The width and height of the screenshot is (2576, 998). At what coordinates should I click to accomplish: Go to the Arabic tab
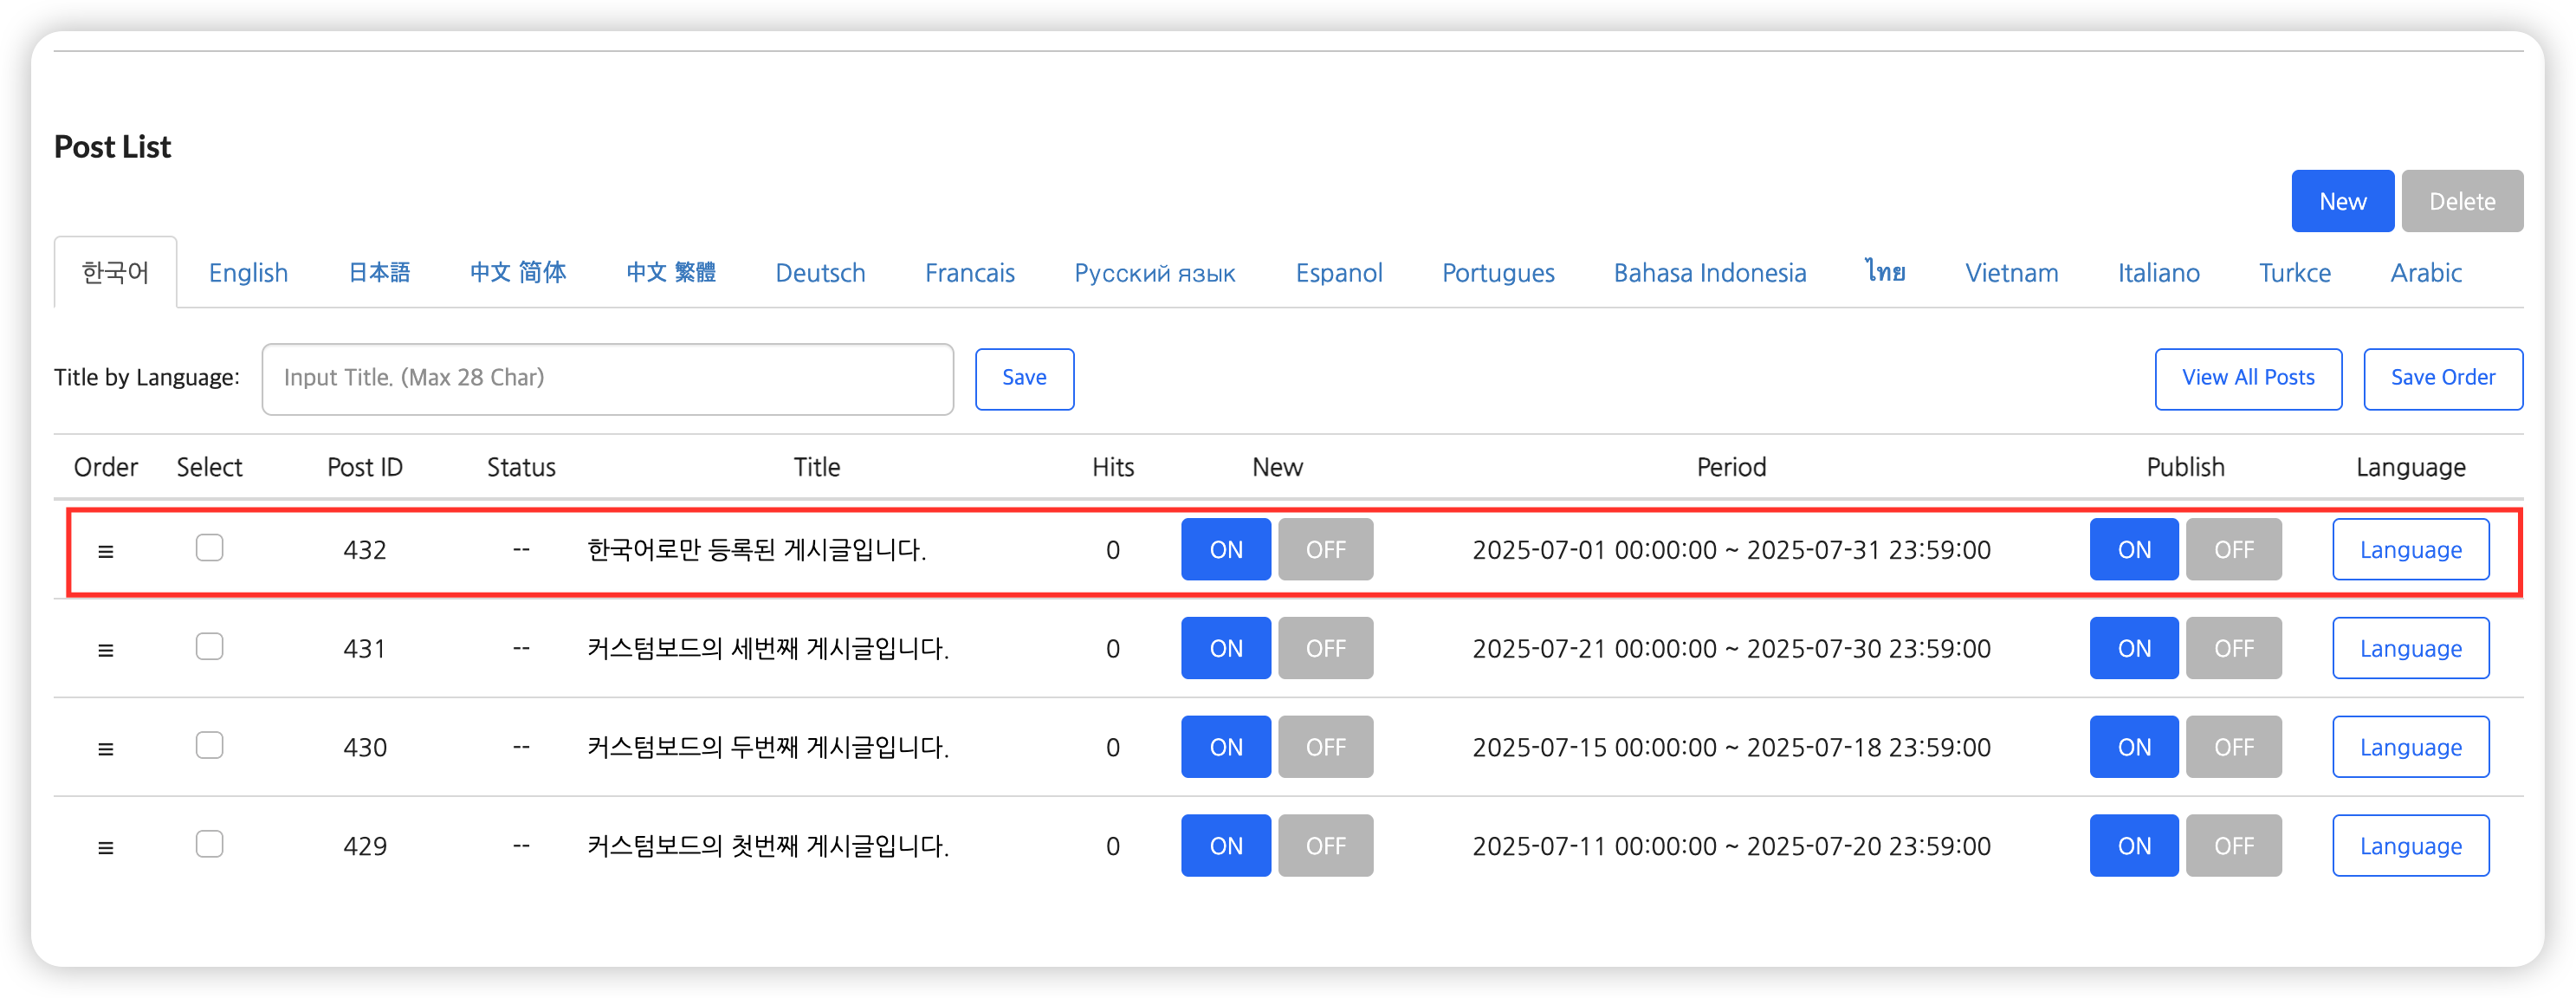(2425, 273)
